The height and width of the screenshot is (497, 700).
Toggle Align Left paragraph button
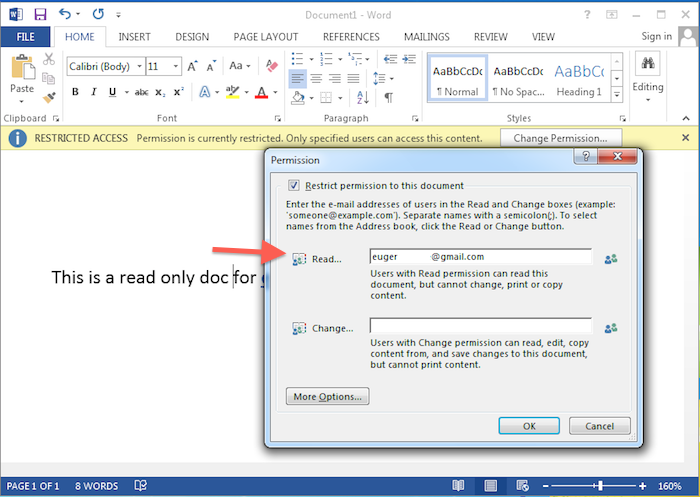point(297,79)
